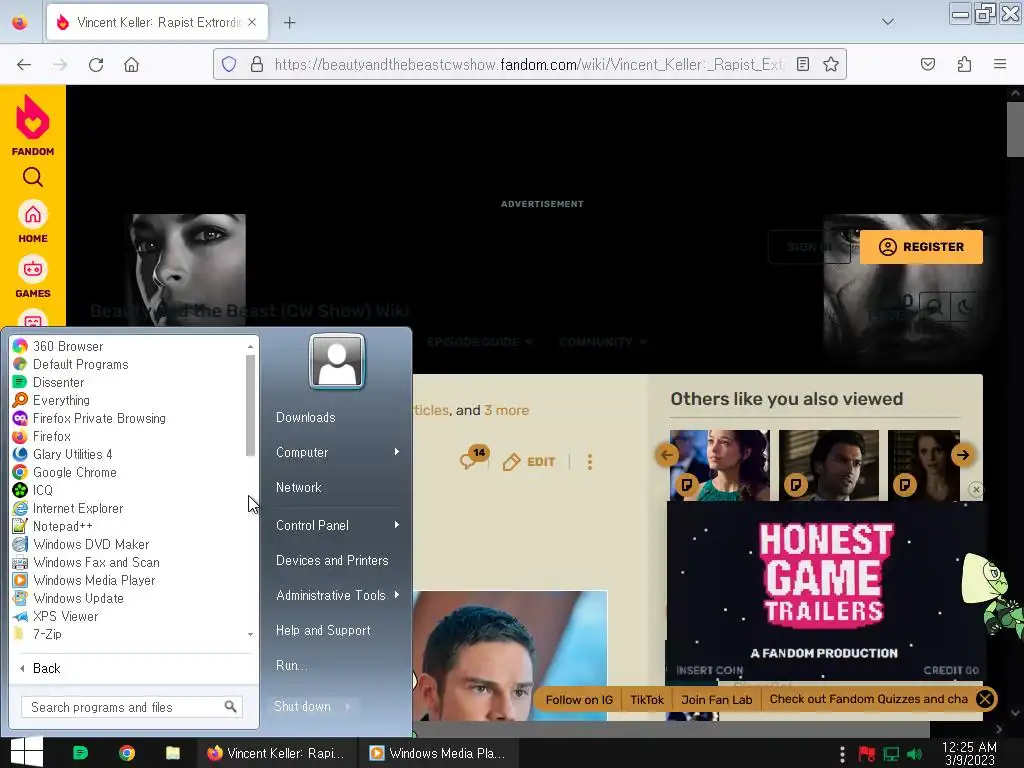This screenshot has width=1024, height=768.
Task: Open the Firefox application hamburger menu
Action: point(1000,64)
